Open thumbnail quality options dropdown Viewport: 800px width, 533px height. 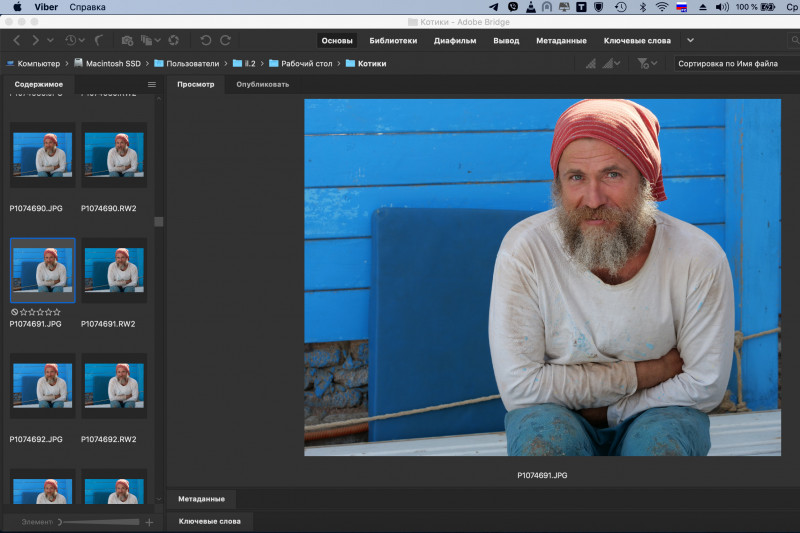(611, 64)
